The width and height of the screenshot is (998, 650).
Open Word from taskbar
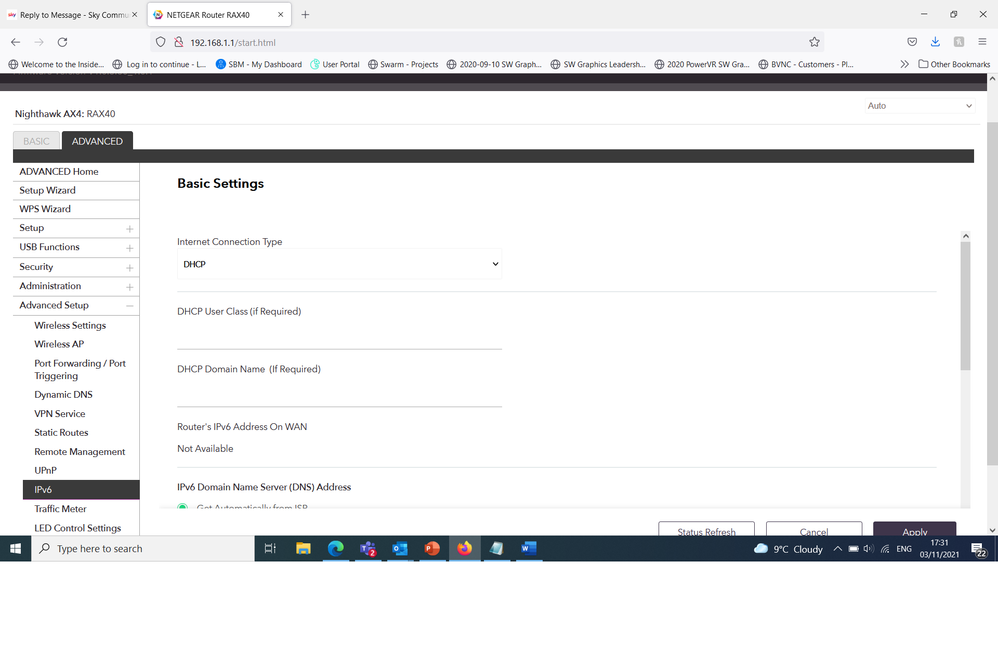(x=529, y=548)
